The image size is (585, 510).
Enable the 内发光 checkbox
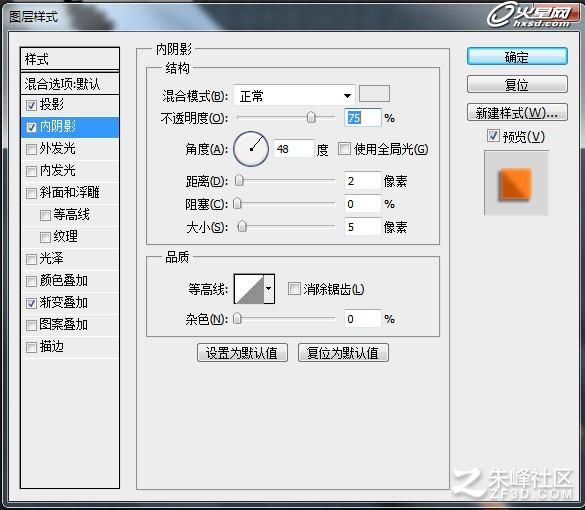(31, 171)
